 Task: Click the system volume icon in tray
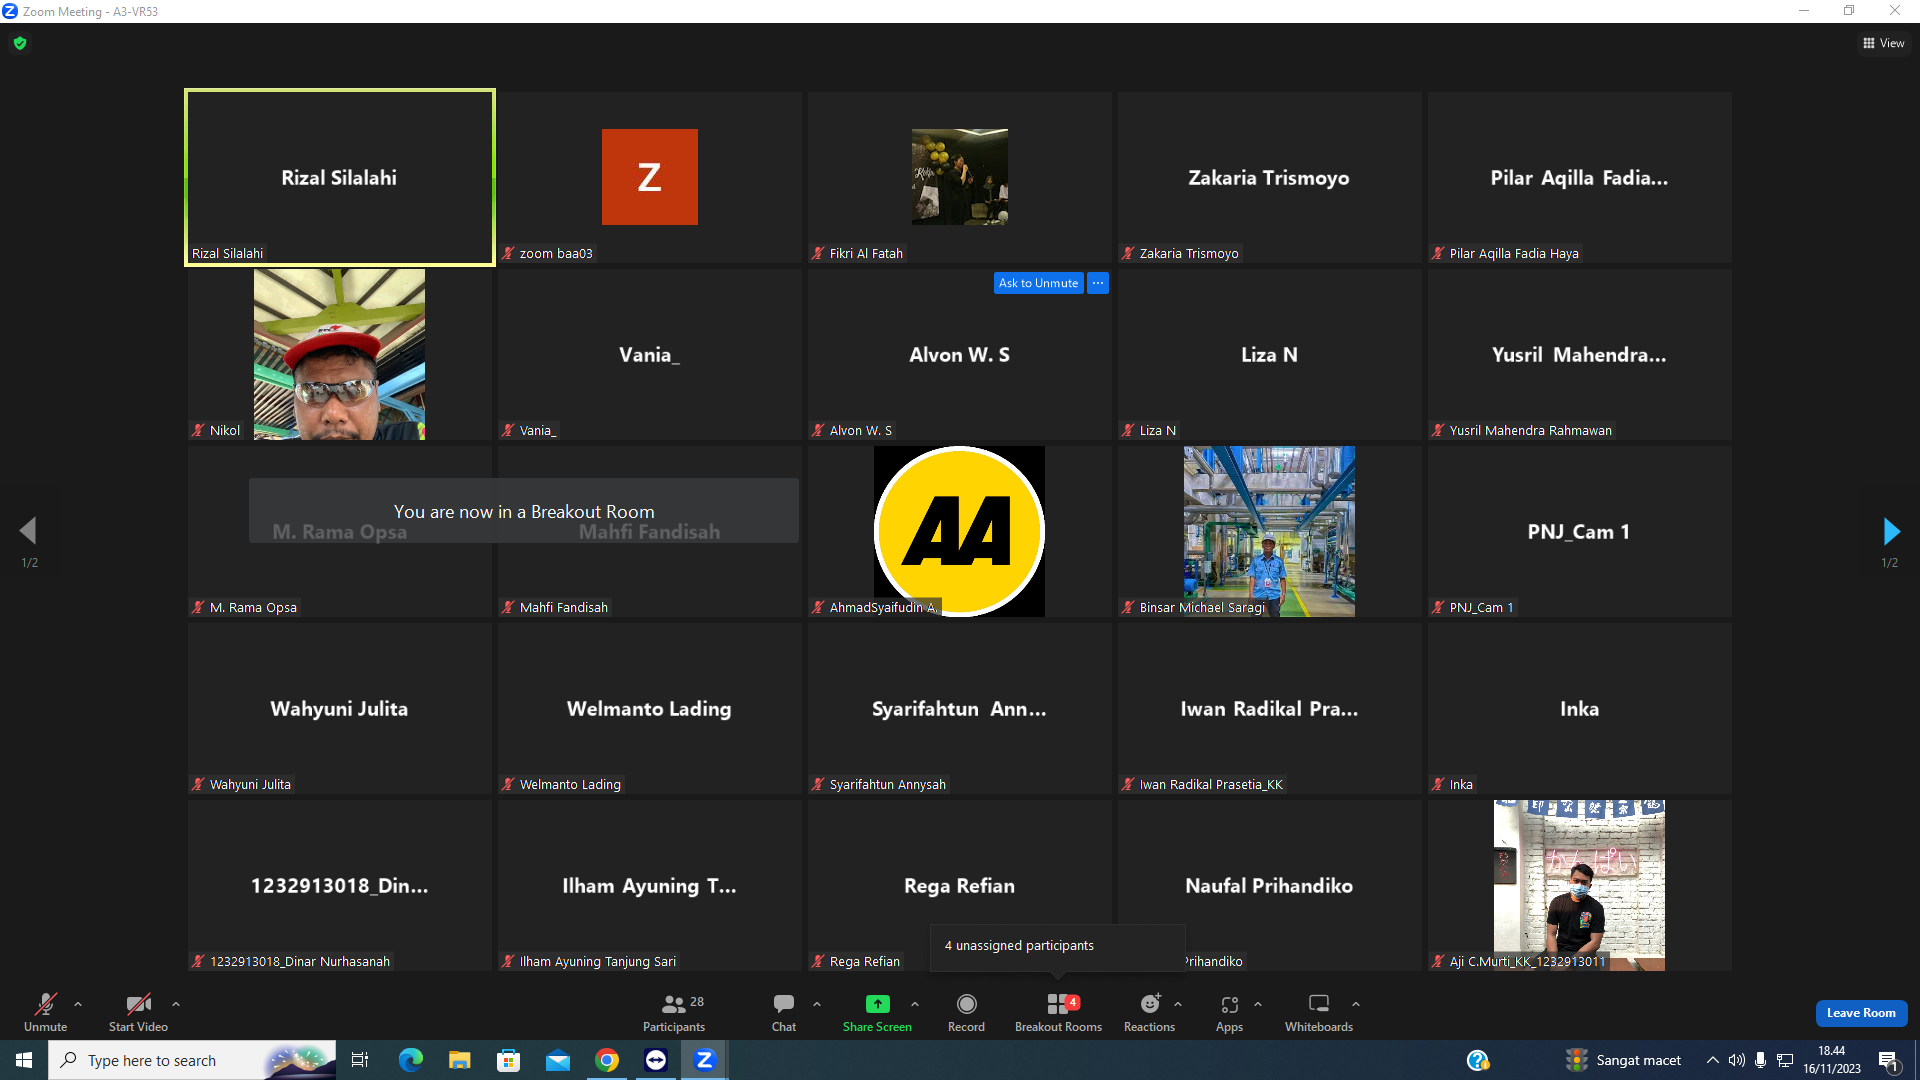[x=1737, y=1060]
